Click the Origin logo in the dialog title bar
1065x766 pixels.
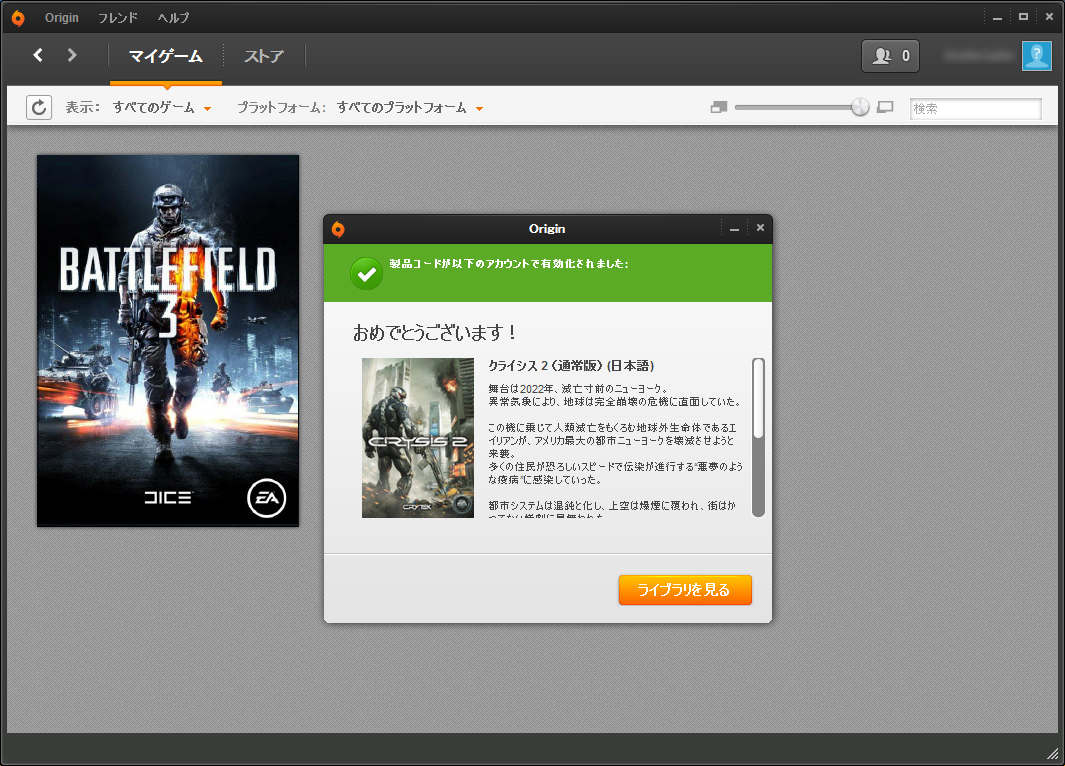coord(338,230)
